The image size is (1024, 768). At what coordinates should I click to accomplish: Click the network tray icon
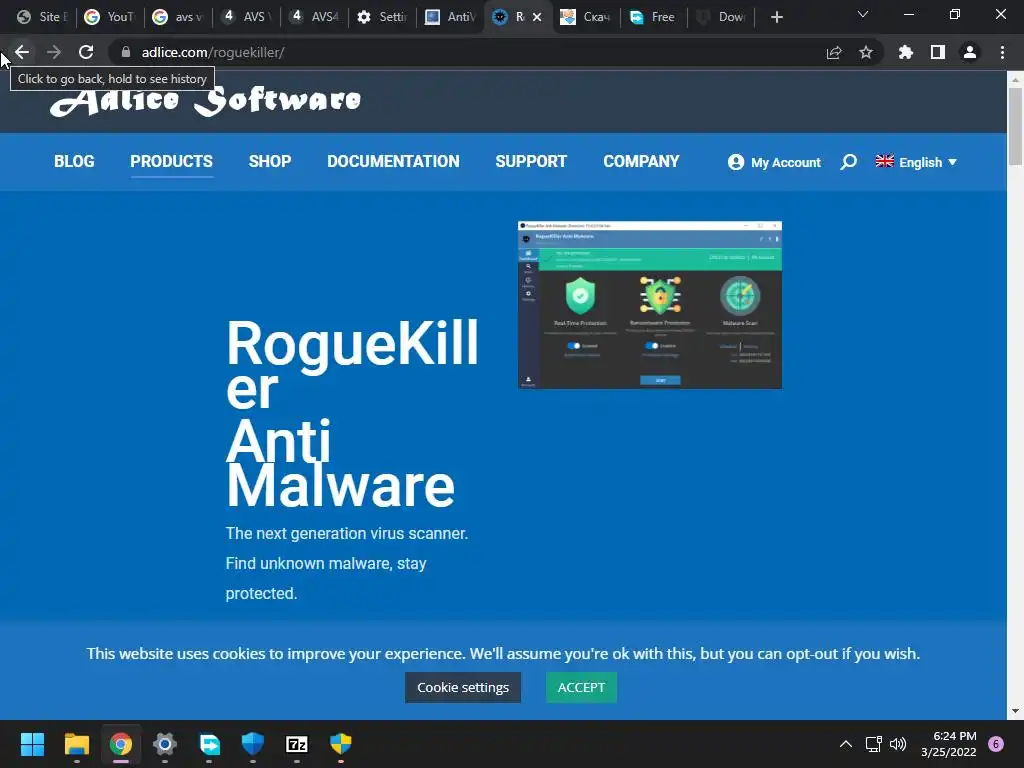click(x=873, y=744)
